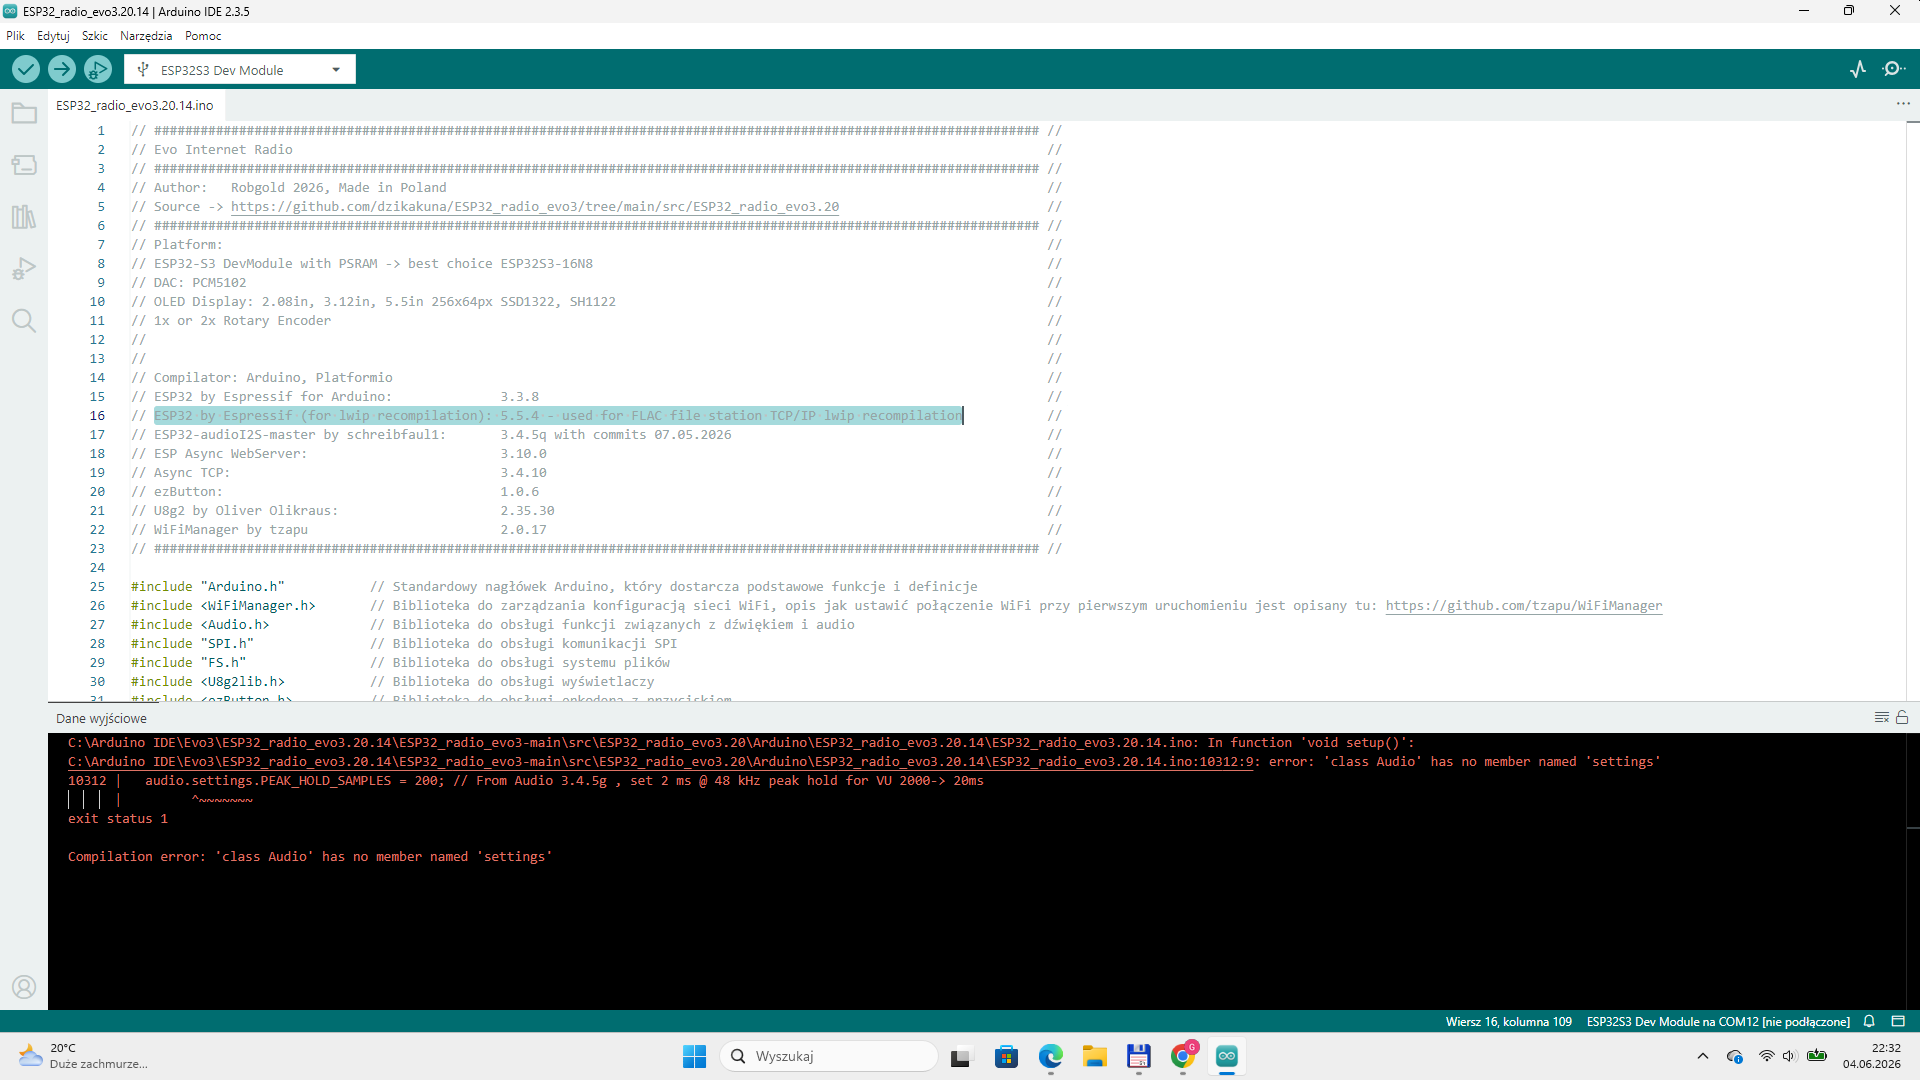Click the '#include <Audio.h>' code line
This screenshot has height=1080, width=1920.
[x=200, y=625]
